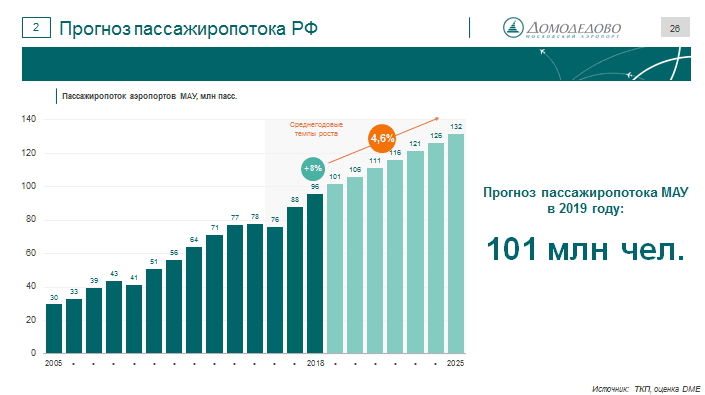The width and height of the screenshot is (705, 395).
Task: Click the forecast bar labeled 101
Action: (x=335, y=268)
